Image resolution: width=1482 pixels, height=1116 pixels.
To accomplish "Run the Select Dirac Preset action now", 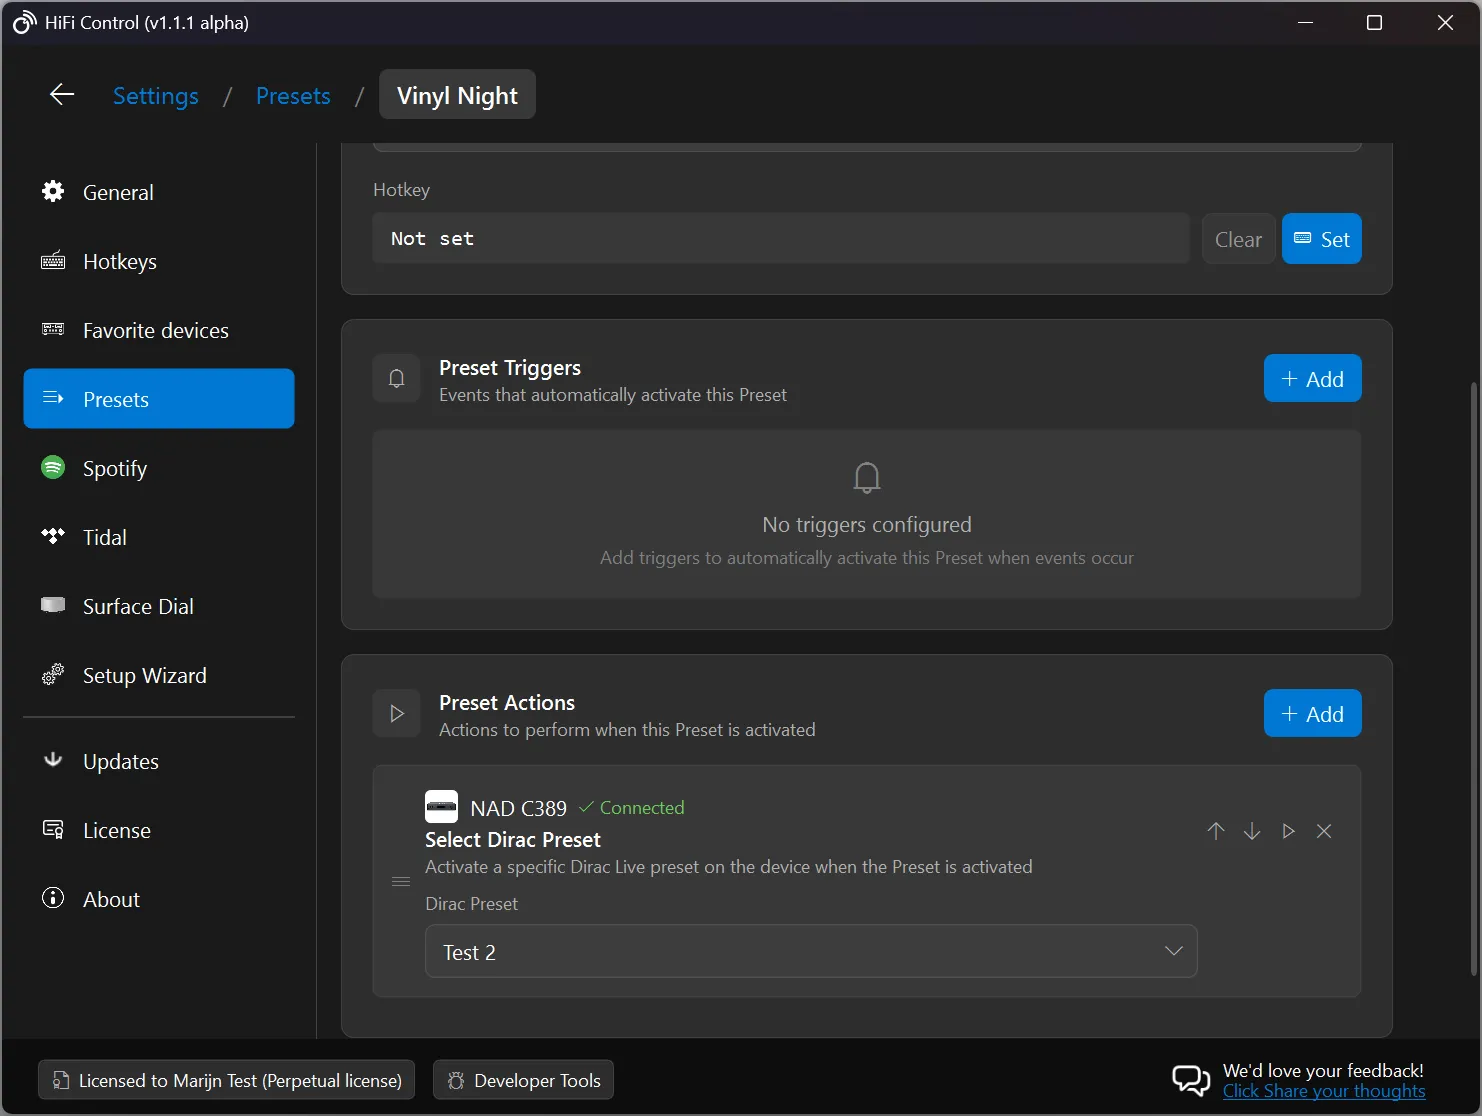I will [1288, 831].
